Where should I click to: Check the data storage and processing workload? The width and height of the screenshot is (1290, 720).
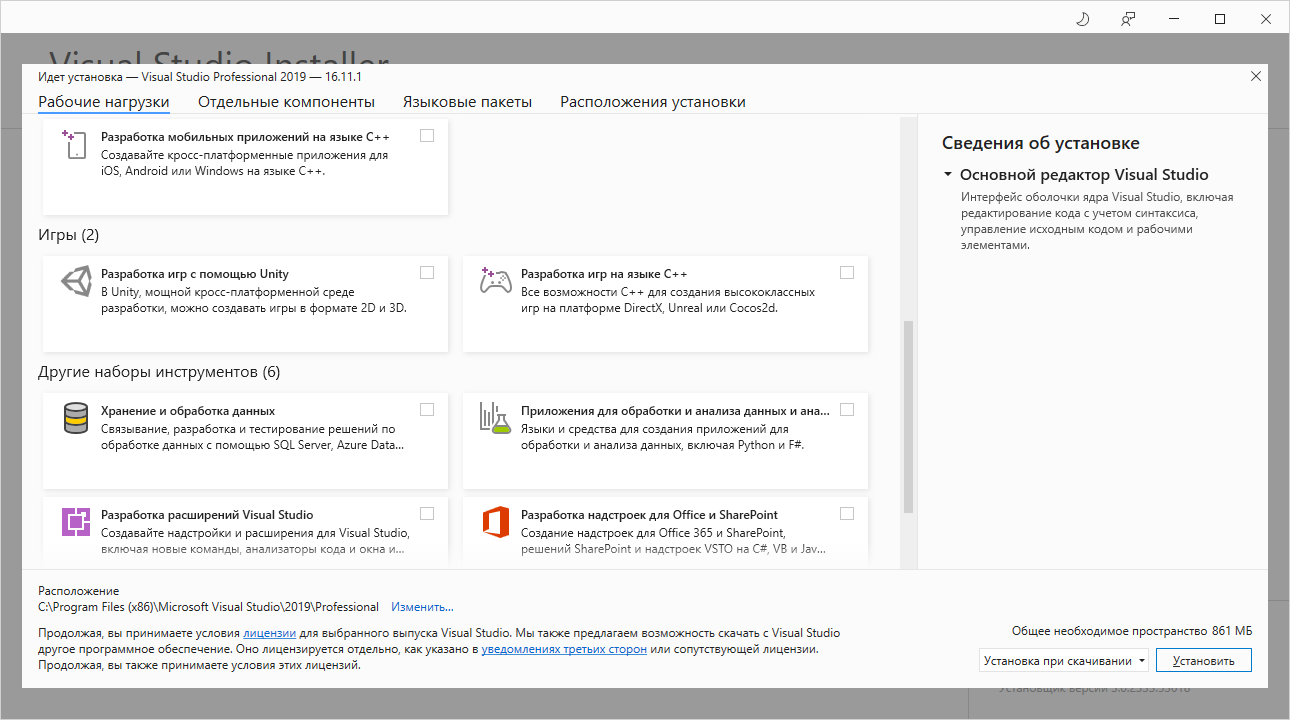pos(427,410)
